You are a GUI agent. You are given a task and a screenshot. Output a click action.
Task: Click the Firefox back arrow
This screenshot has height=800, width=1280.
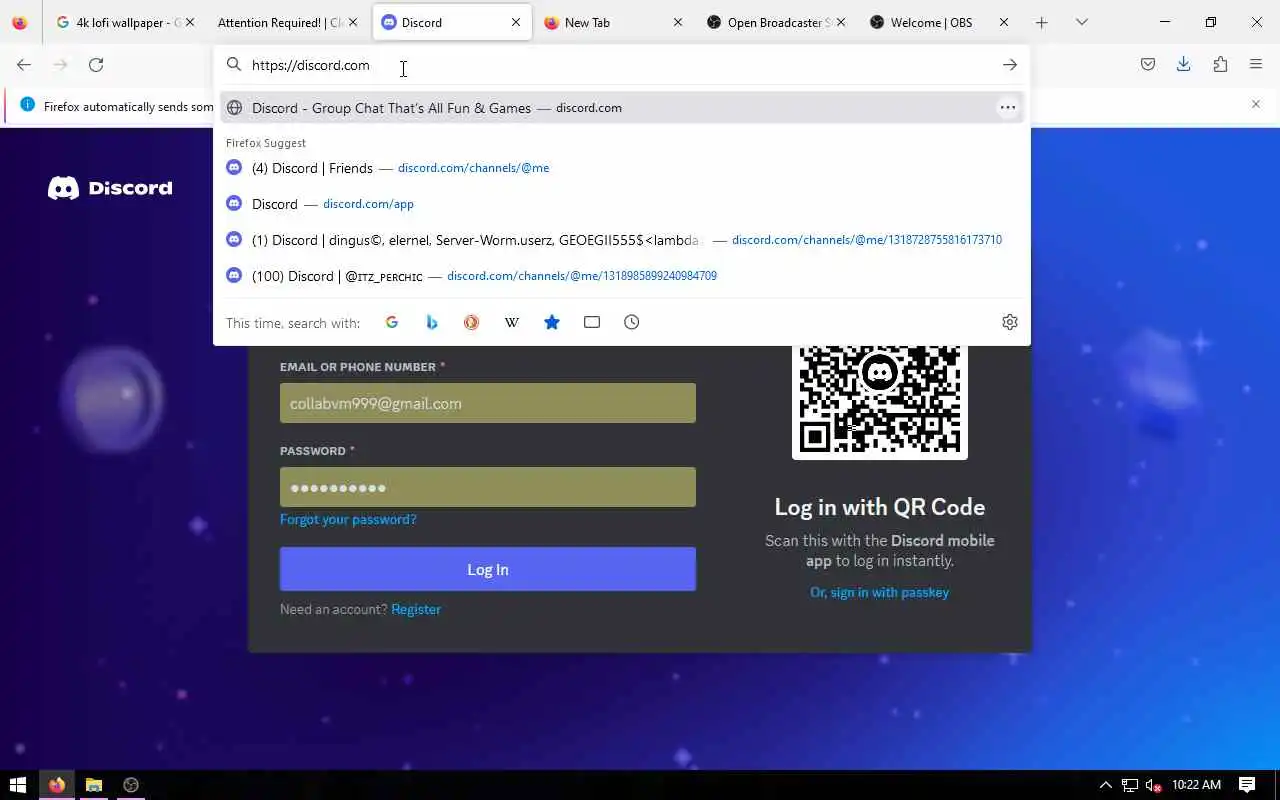[x=24, y=65]
